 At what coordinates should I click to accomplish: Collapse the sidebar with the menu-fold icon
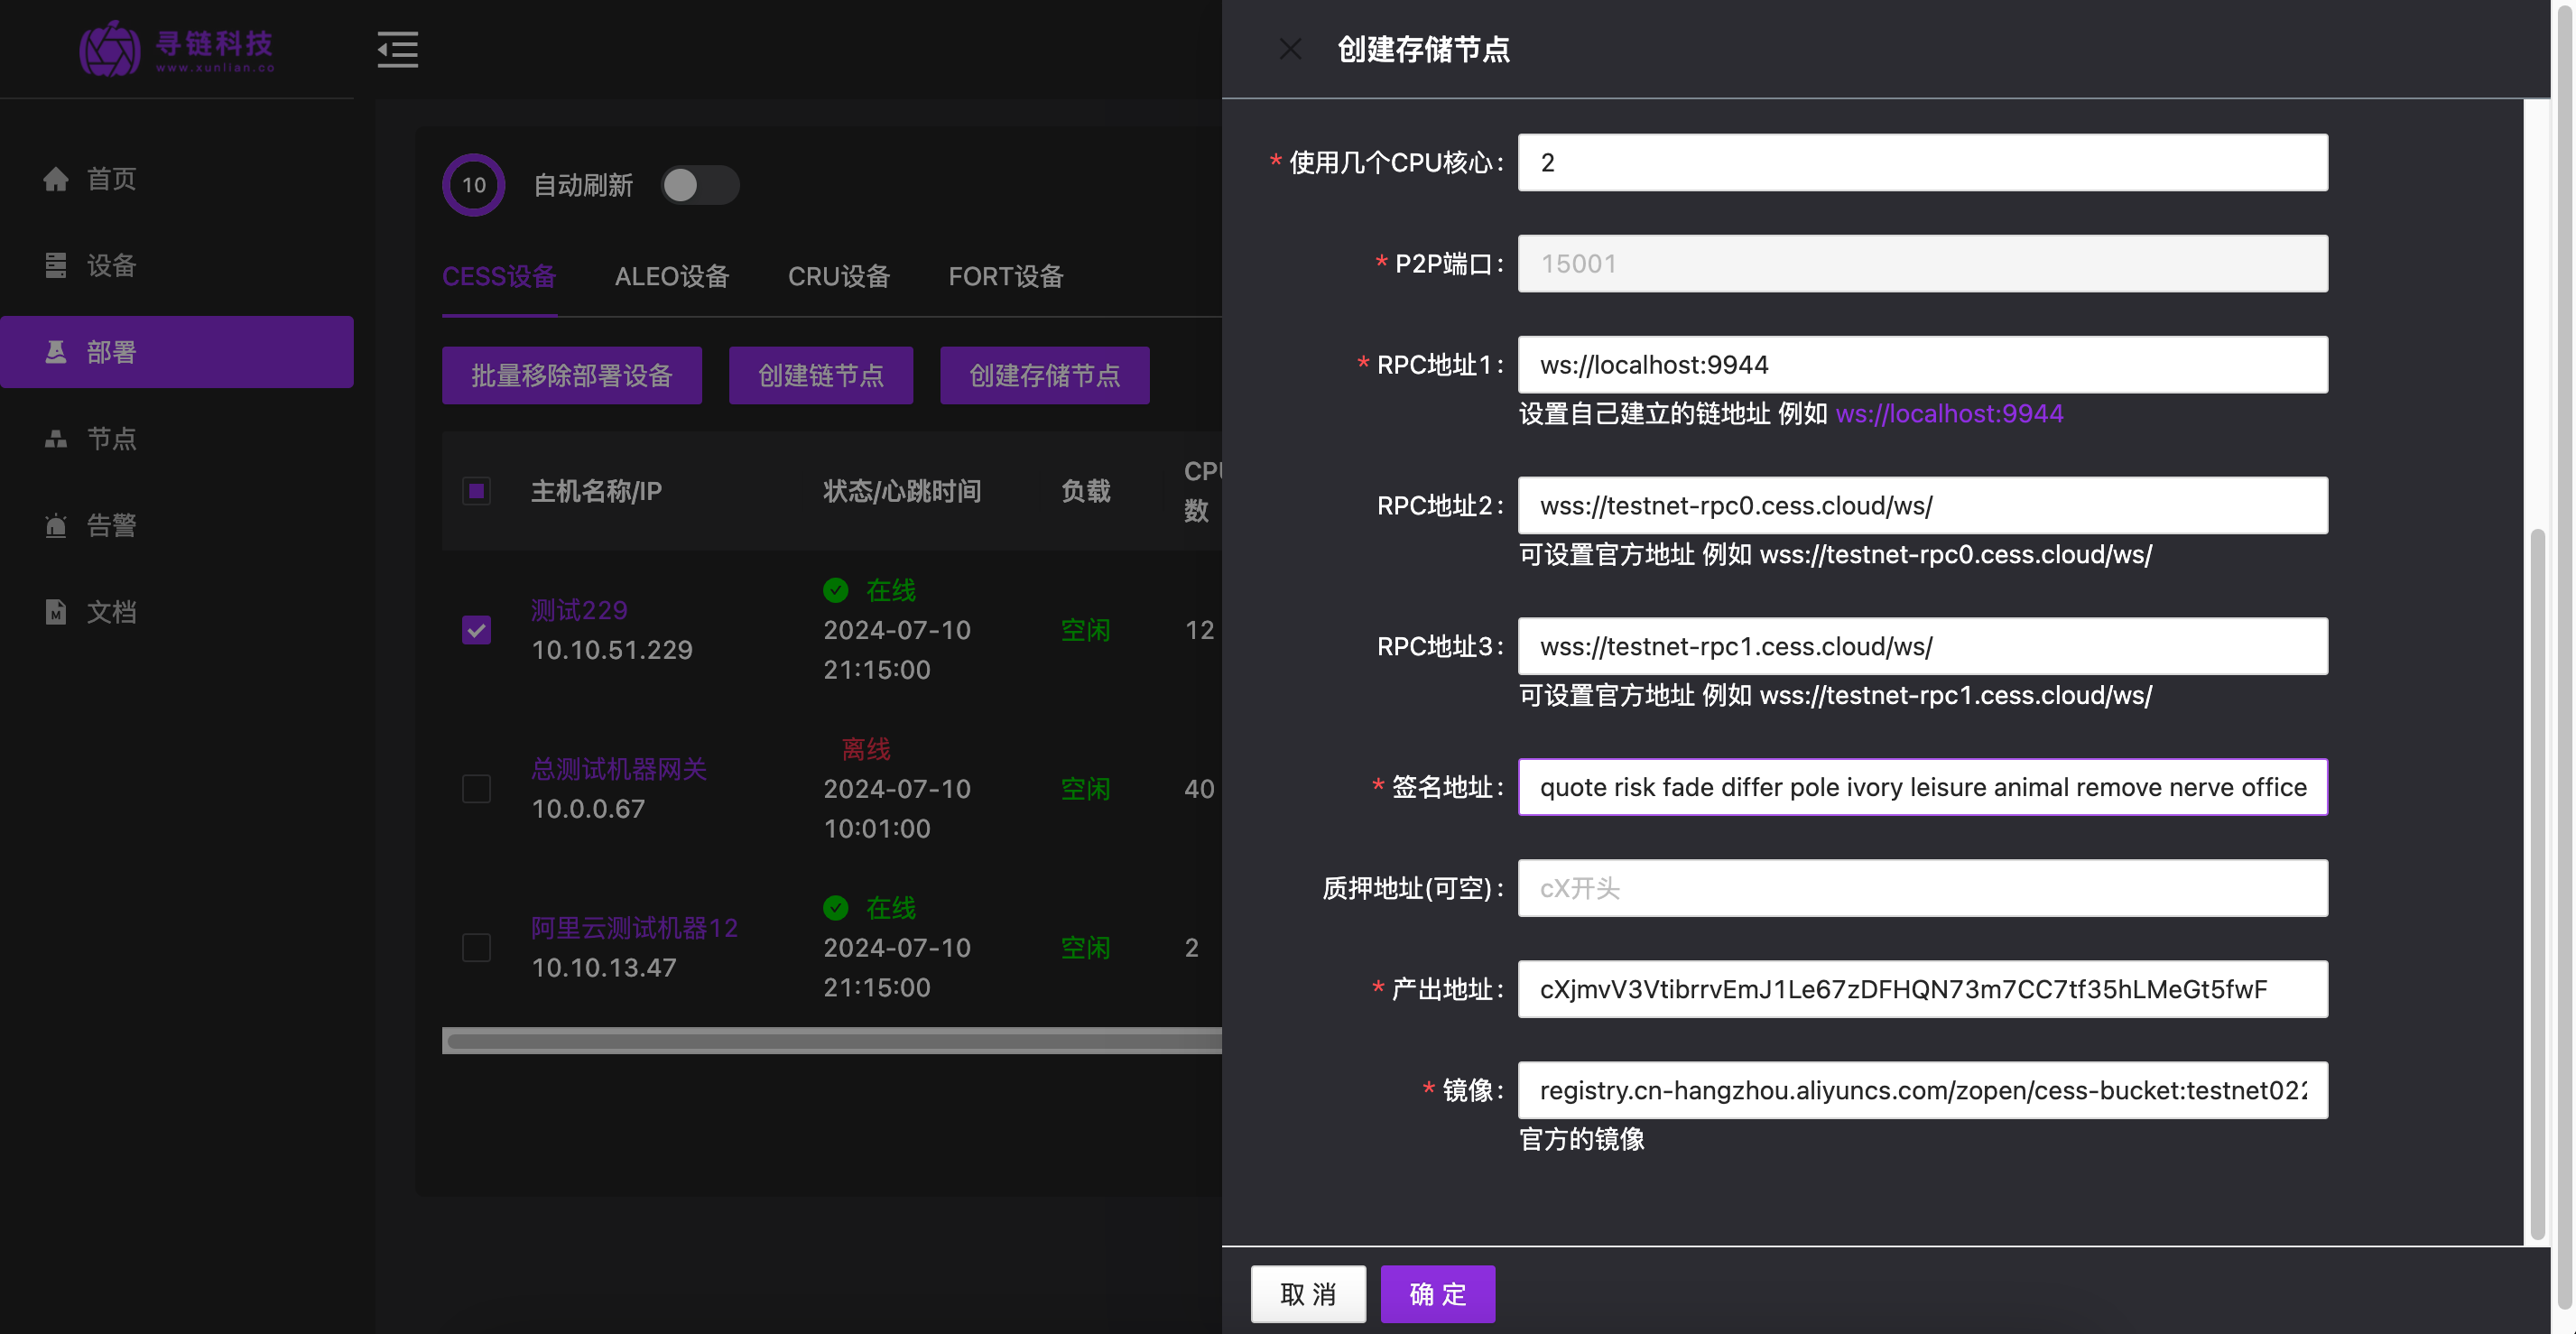[397, 49]
